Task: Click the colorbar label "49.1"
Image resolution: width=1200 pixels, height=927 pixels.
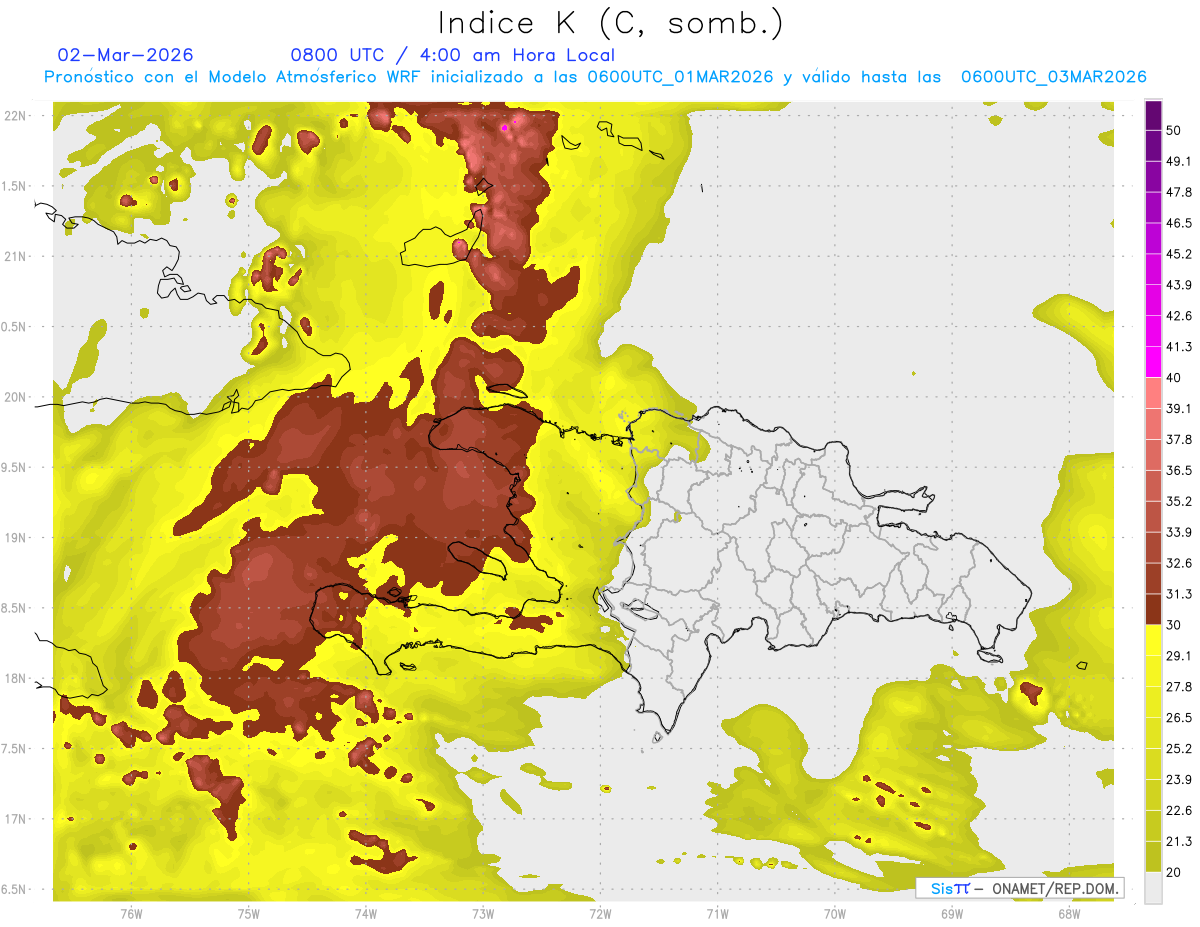Action: pos(1179,162)
